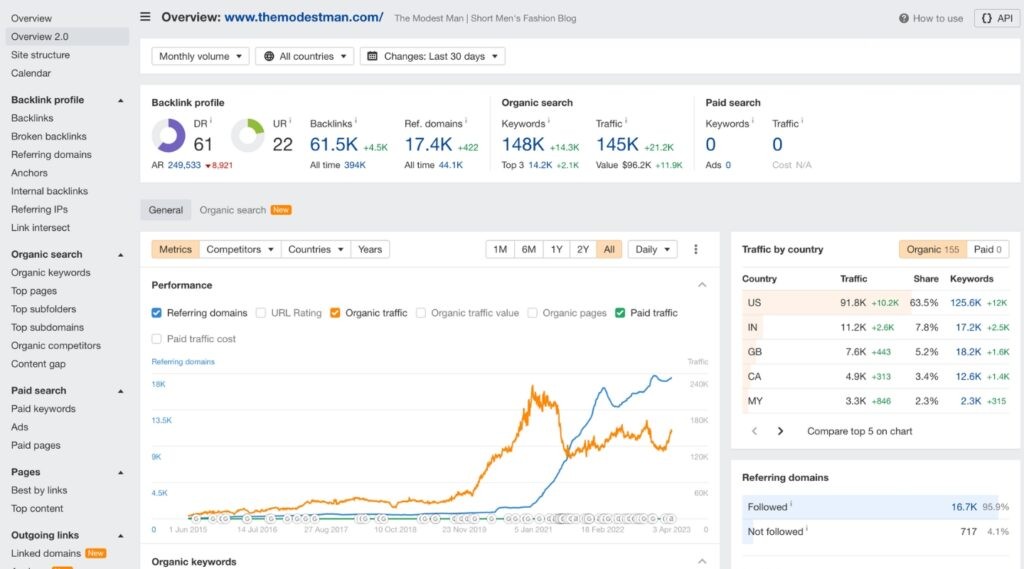This screenshot has width=1024, height=569.
Task: Open the Monthly volume dropdown
Action: click(x=200, y=57)
